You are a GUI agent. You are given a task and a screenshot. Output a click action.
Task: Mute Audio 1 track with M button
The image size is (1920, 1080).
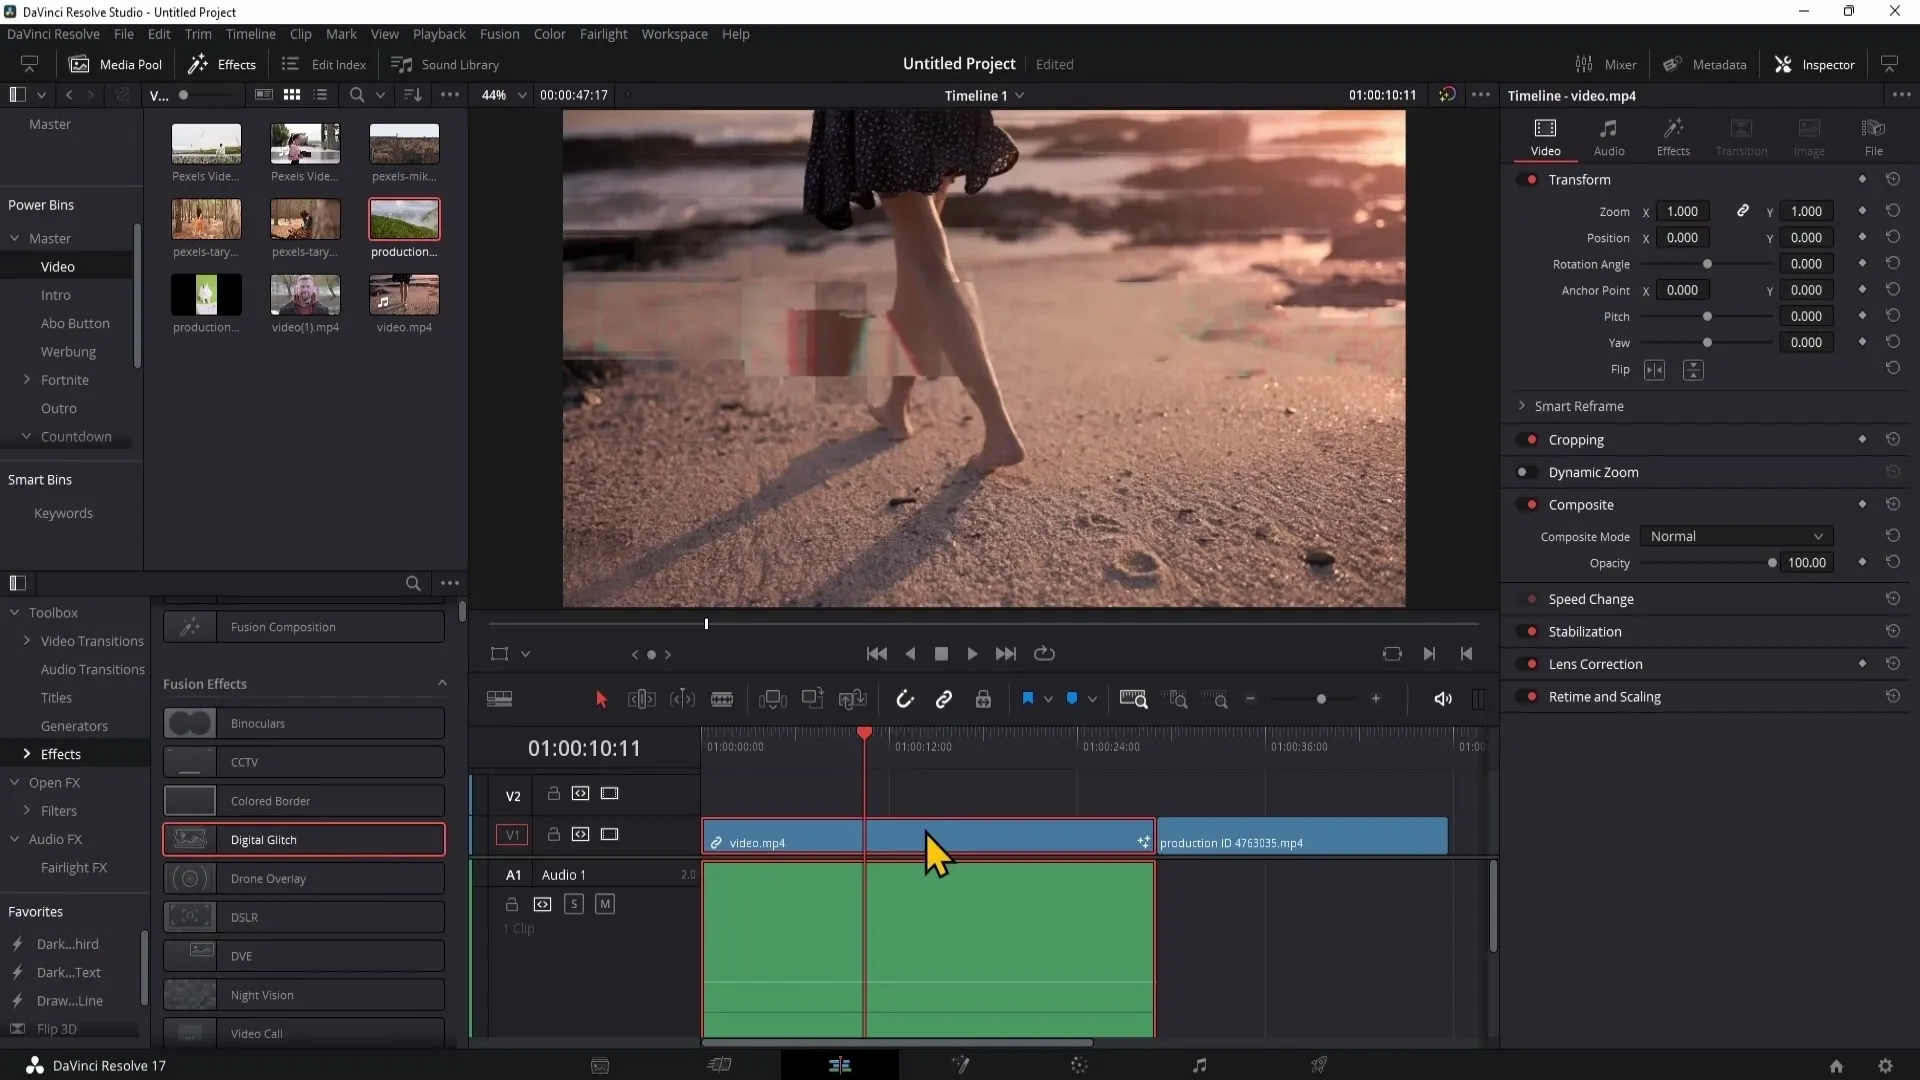click(x=604, y=903)
